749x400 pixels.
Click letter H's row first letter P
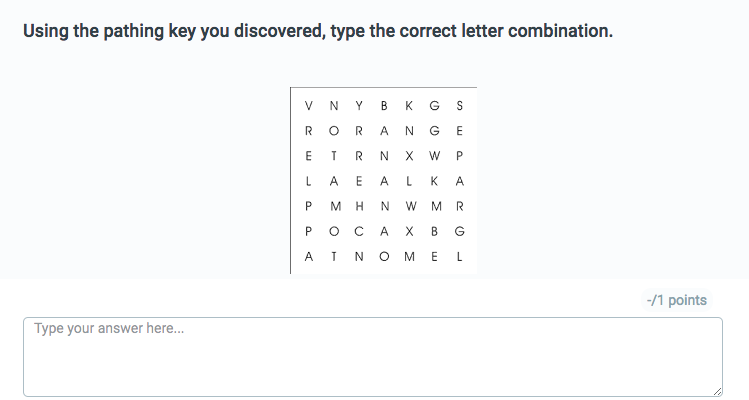(308, 206)
